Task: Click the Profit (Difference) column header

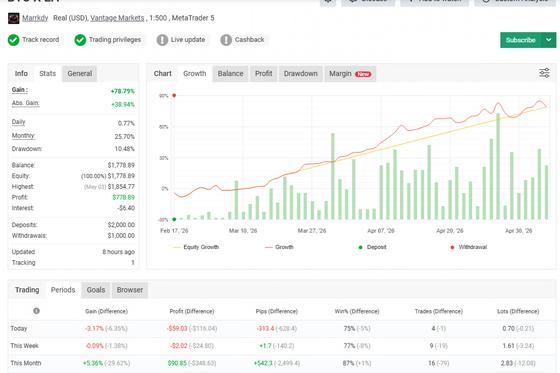Action: 192,311
